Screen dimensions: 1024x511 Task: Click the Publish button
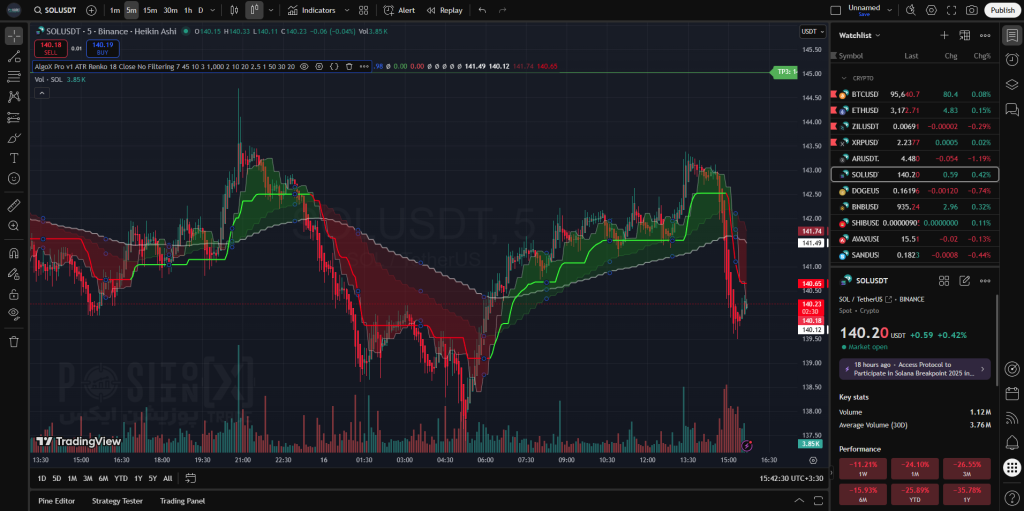pos(1002,10)
